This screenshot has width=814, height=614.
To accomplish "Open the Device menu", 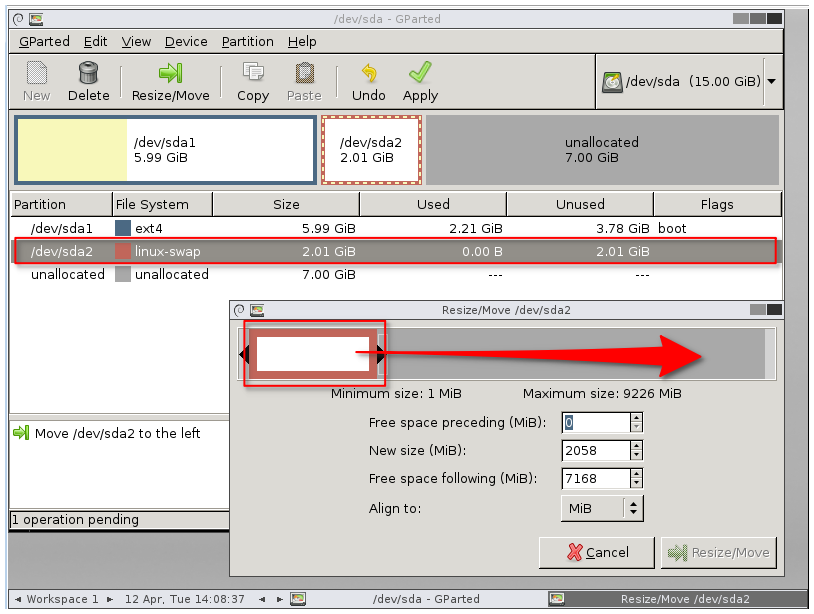I will (186, 42).
